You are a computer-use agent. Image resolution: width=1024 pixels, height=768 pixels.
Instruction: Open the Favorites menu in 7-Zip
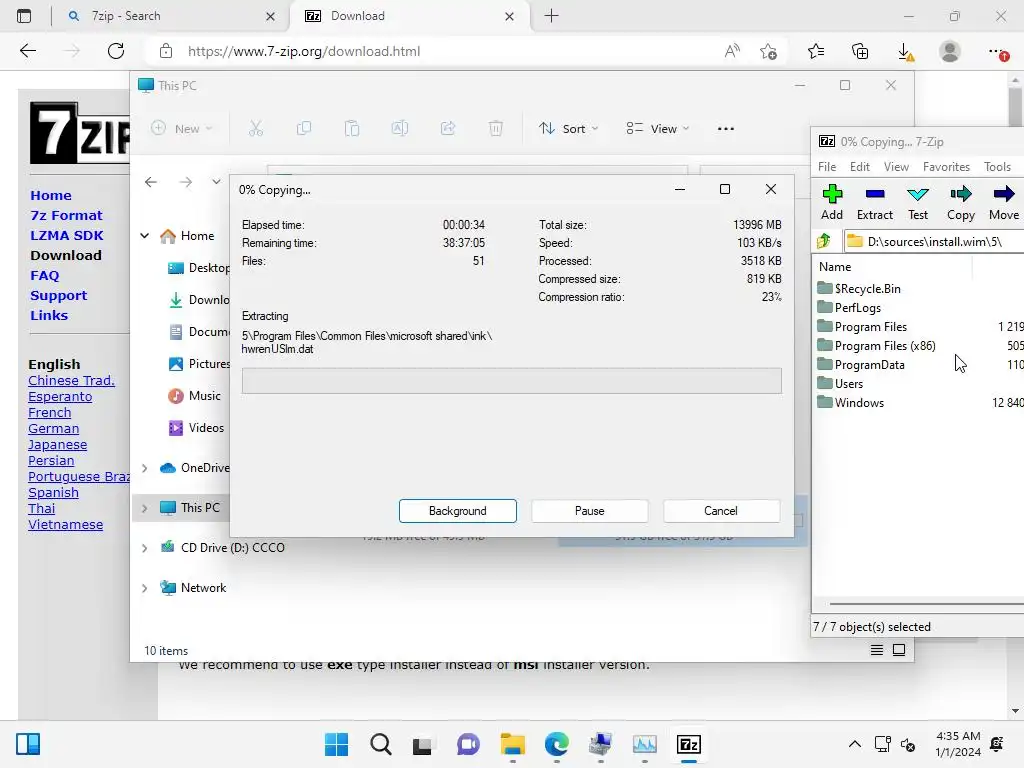pyautogui.click(x=946, y=167)
